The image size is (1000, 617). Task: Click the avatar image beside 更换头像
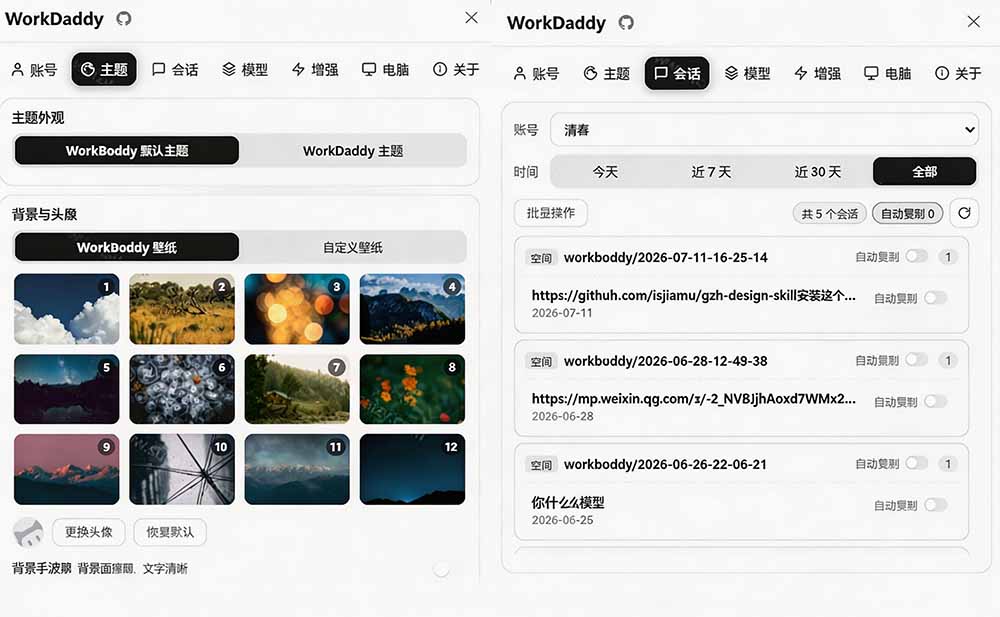[29, 532]
